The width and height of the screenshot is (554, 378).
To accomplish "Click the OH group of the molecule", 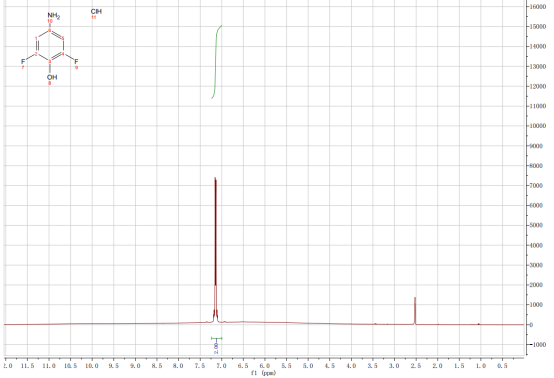I will pyautogui.click(x=52, y=77).
